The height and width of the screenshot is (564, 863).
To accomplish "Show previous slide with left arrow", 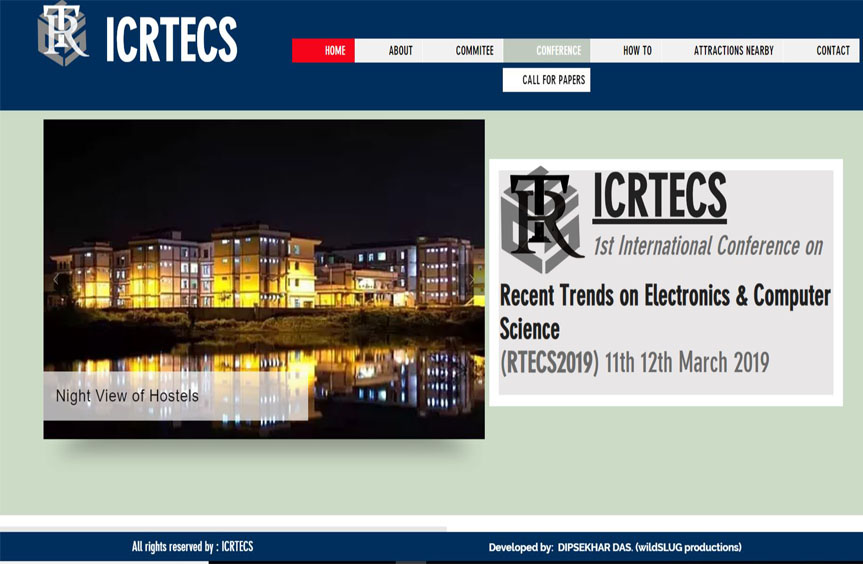I will [x=56, y=280].
